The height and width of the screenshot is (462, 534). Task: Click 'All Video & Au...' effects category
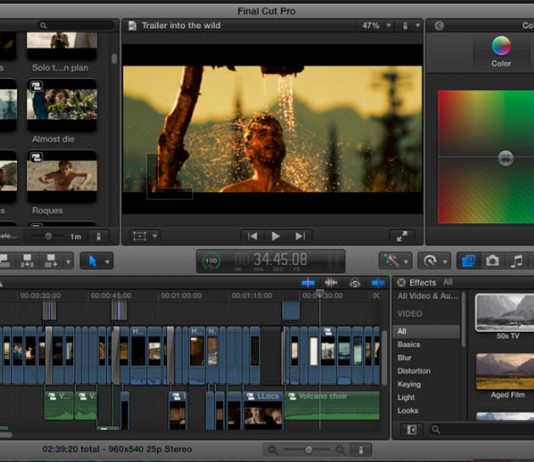pyautogui.click(x=428, y=296)
